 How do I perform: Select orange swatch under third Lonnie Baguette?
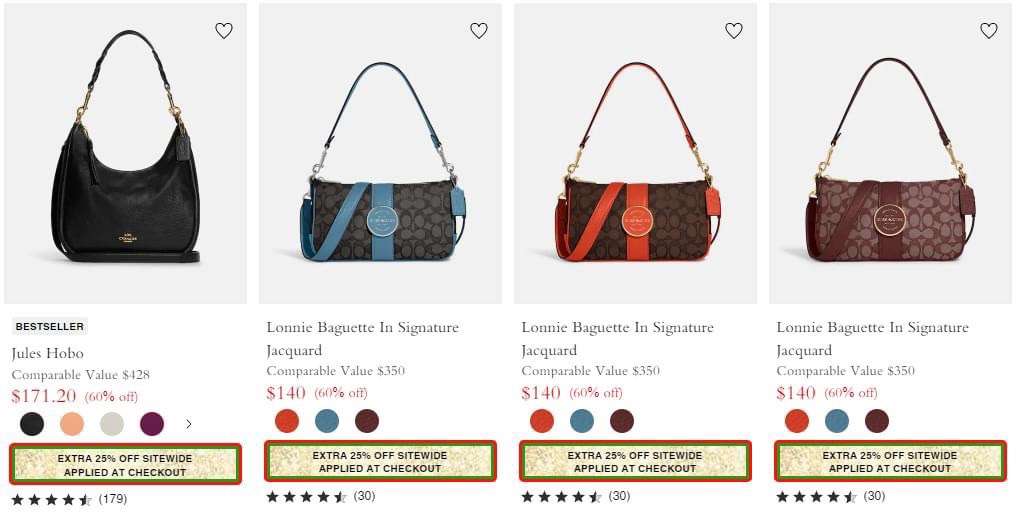pos(542,420)
